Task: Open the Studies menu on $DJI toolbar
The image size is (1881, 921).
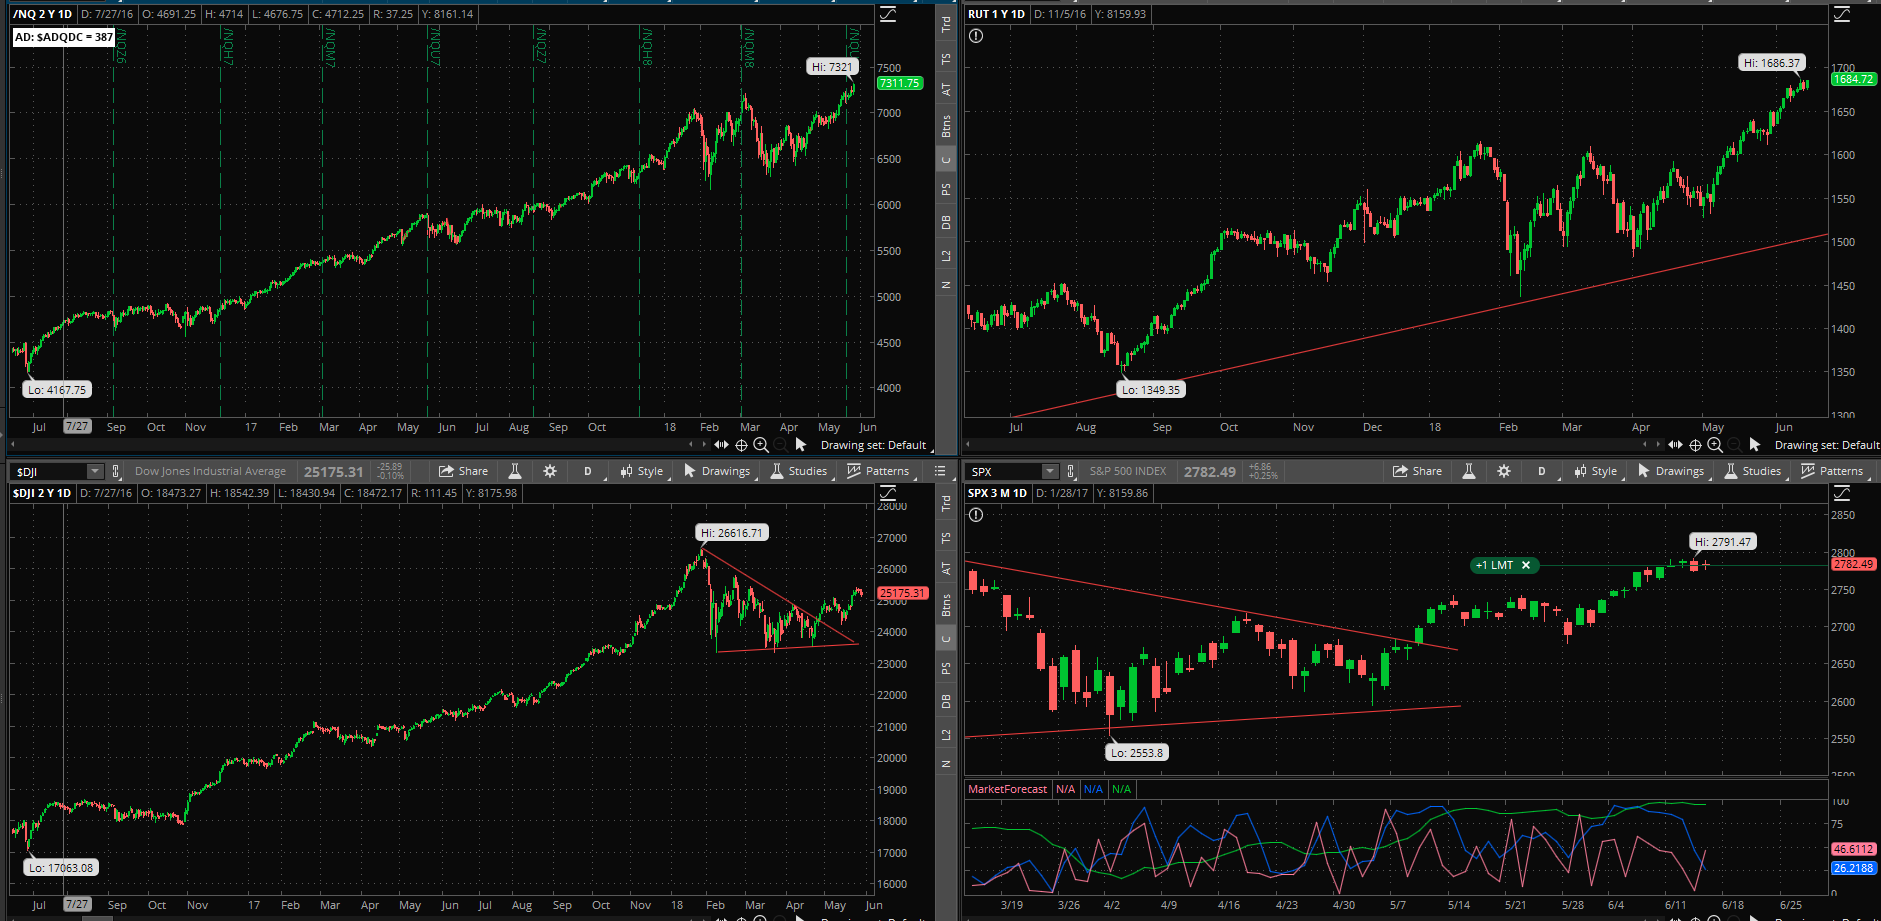Action: point(799,471)
